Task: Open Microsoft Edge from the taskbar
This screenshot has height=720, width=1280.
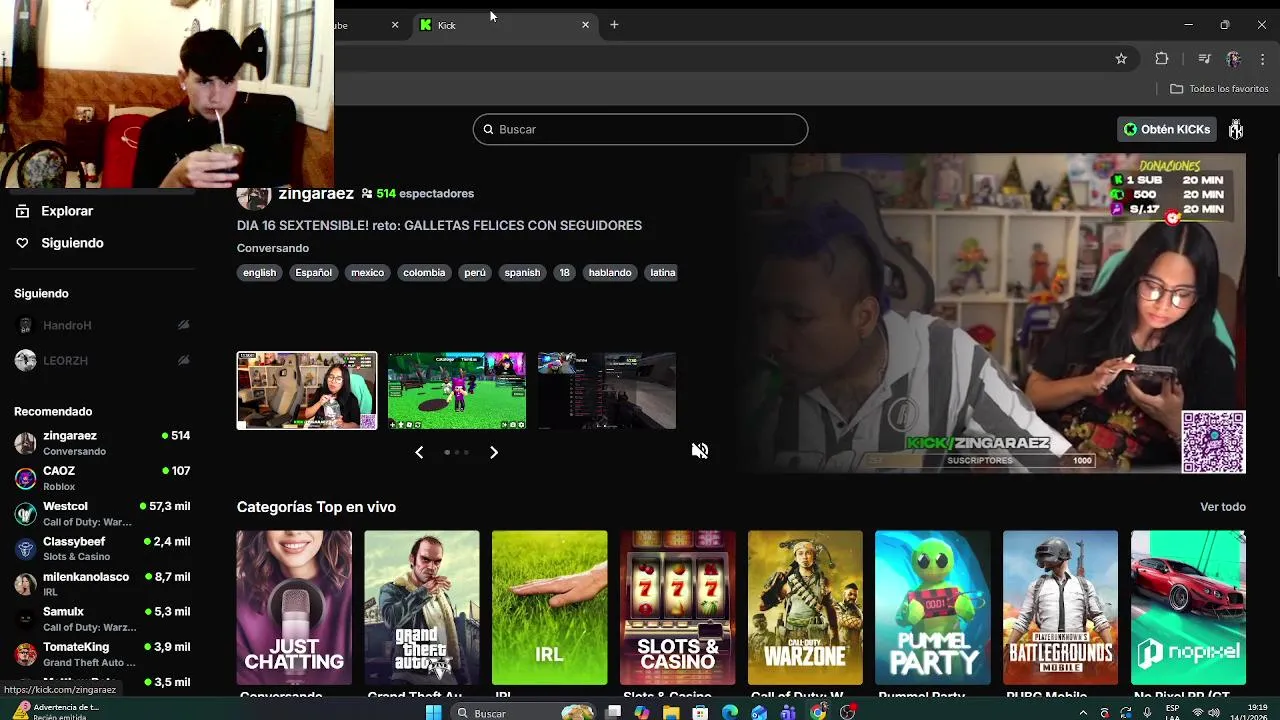Action: [x=730, y=713]
